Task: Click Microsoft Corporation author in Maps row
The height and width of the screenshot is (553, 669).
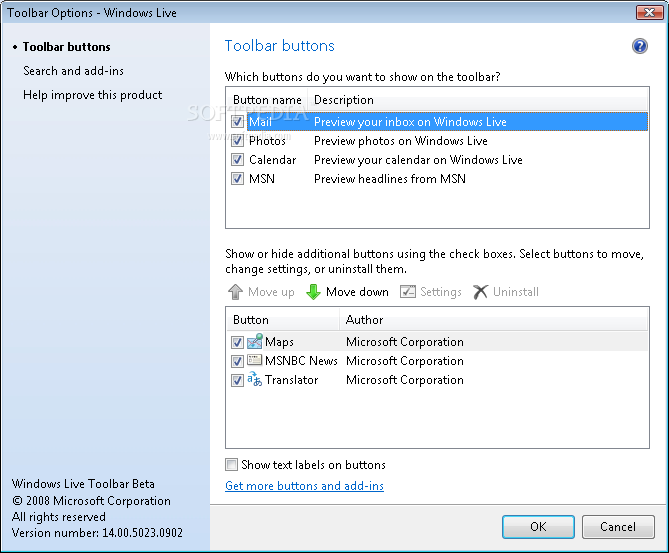Action: [405, 342]
